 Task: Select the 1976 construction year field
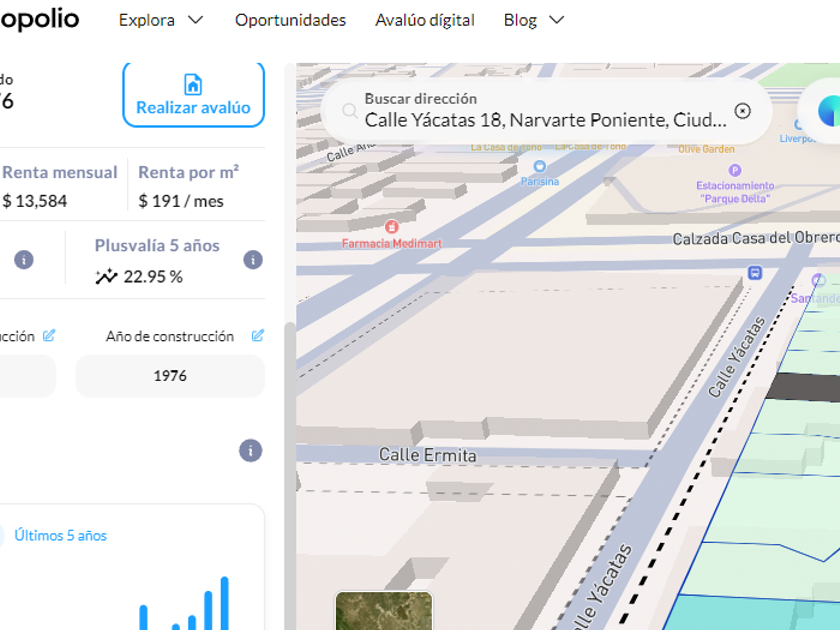(x=170, y=376)
